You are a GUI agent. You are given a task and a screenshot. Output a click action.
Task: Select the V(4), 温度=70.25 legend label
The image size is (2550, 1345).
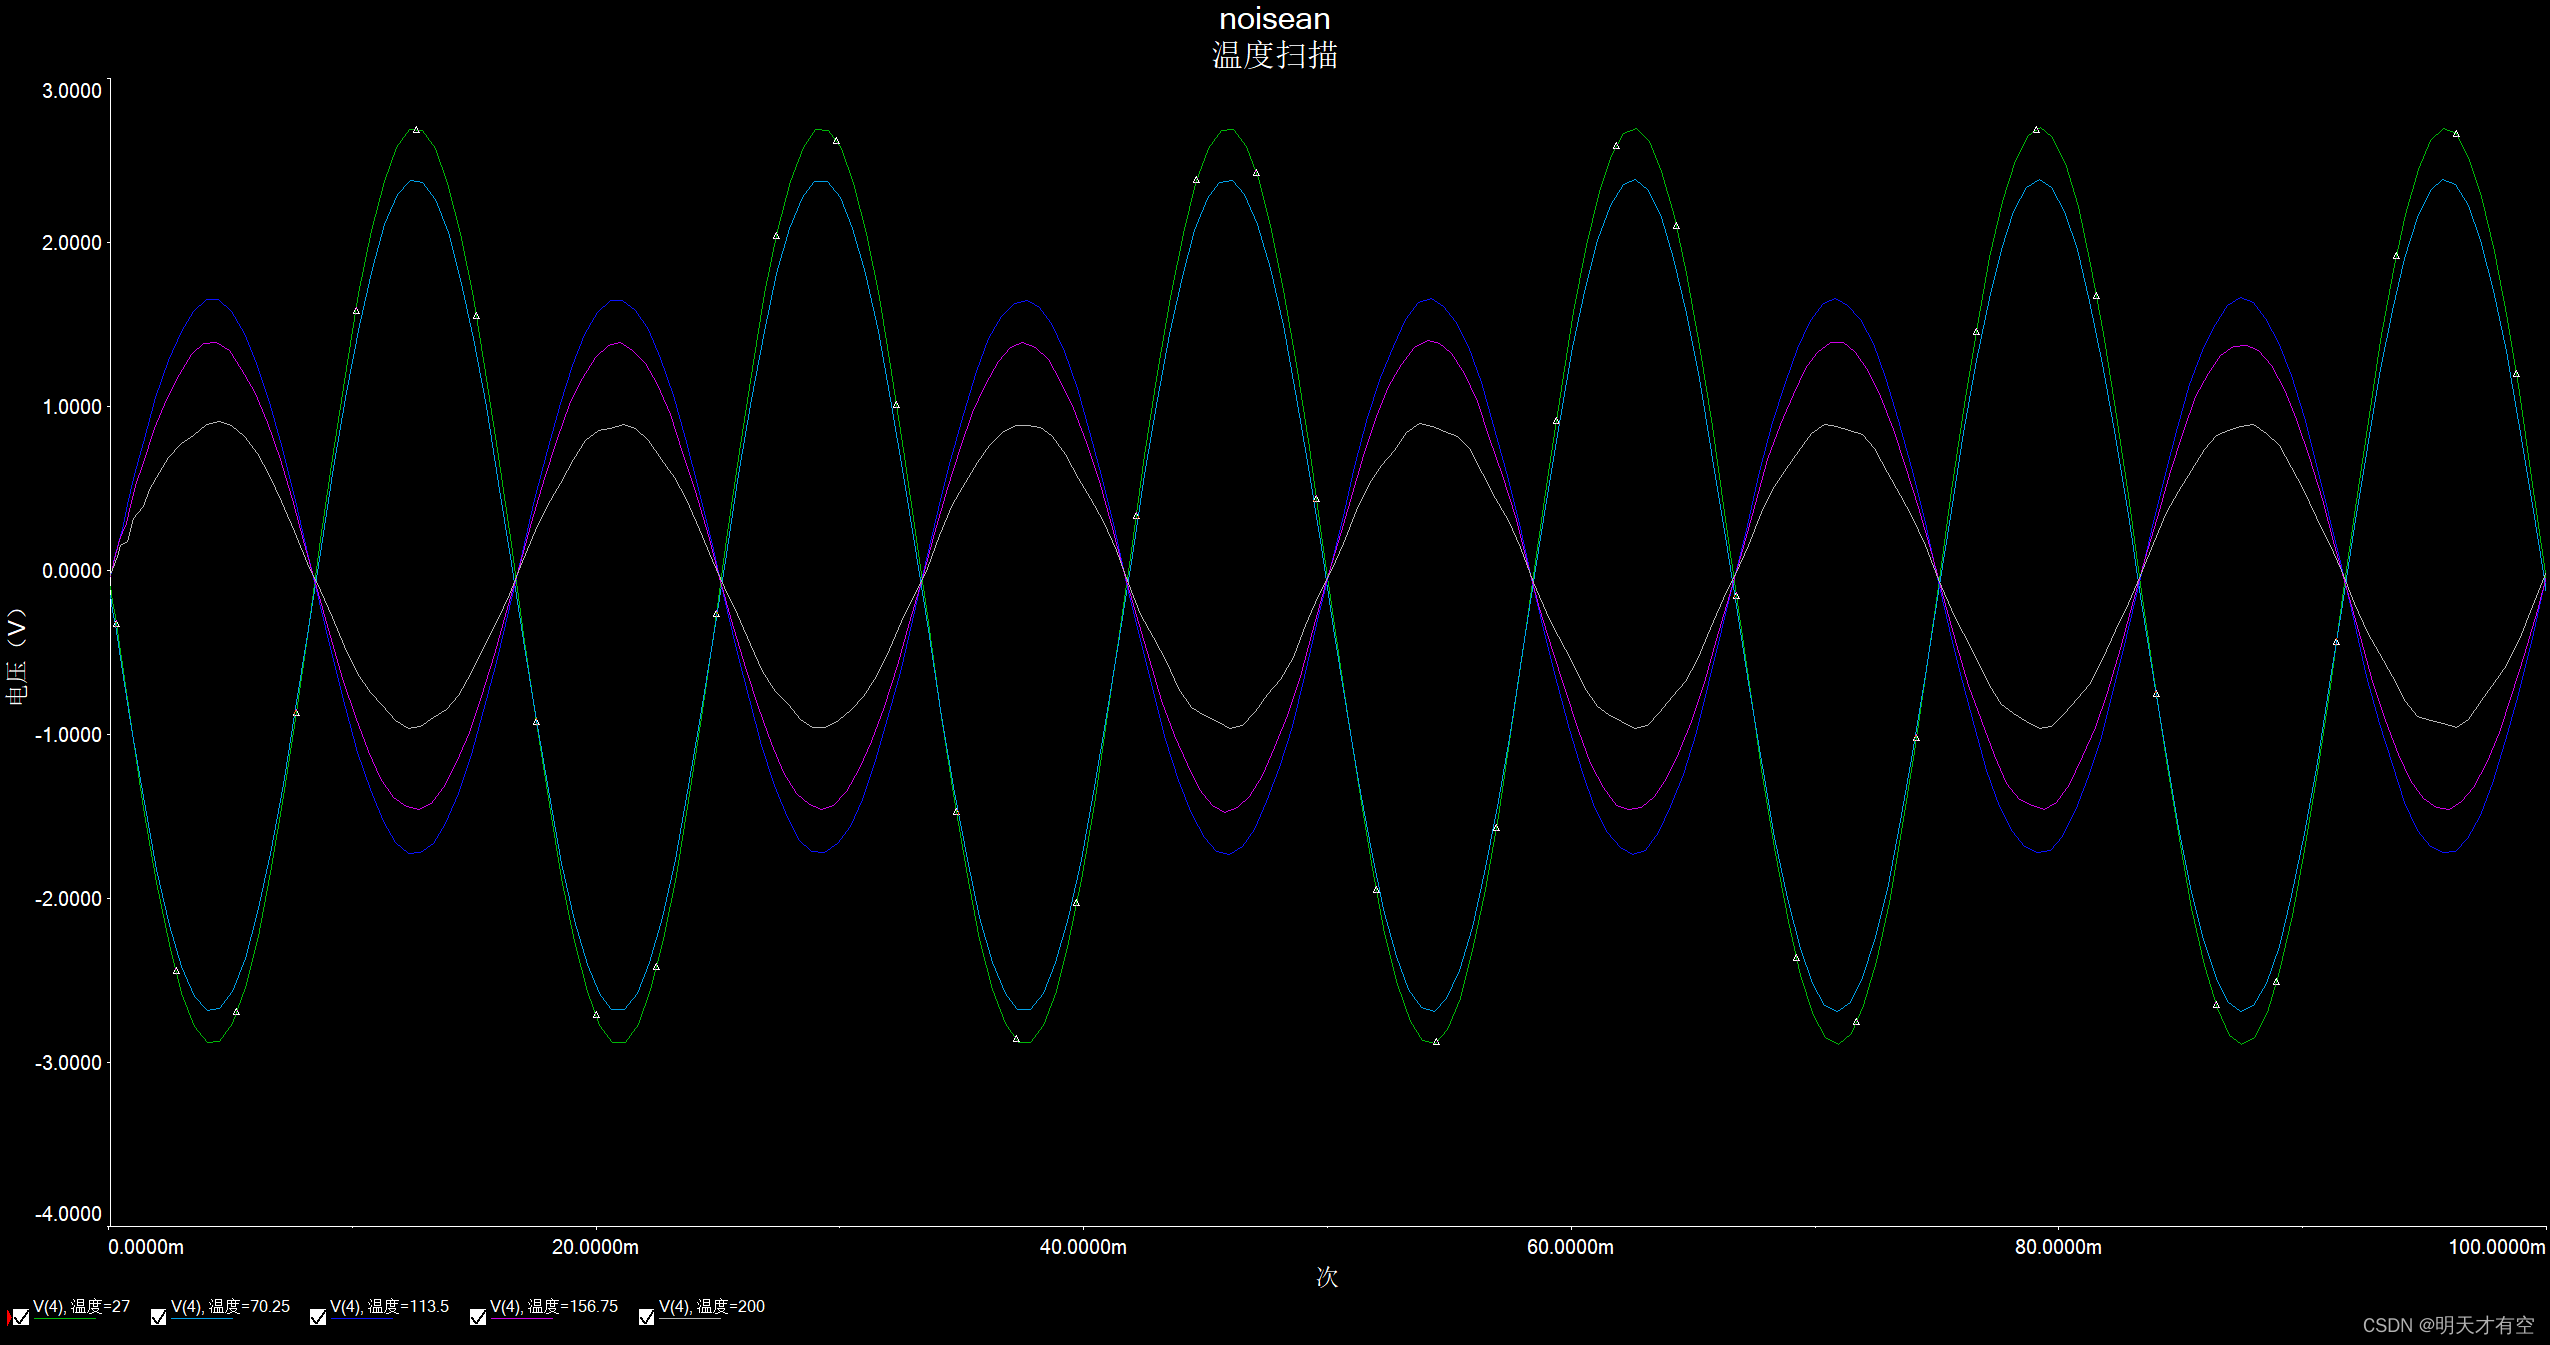tap(230, 1306)
